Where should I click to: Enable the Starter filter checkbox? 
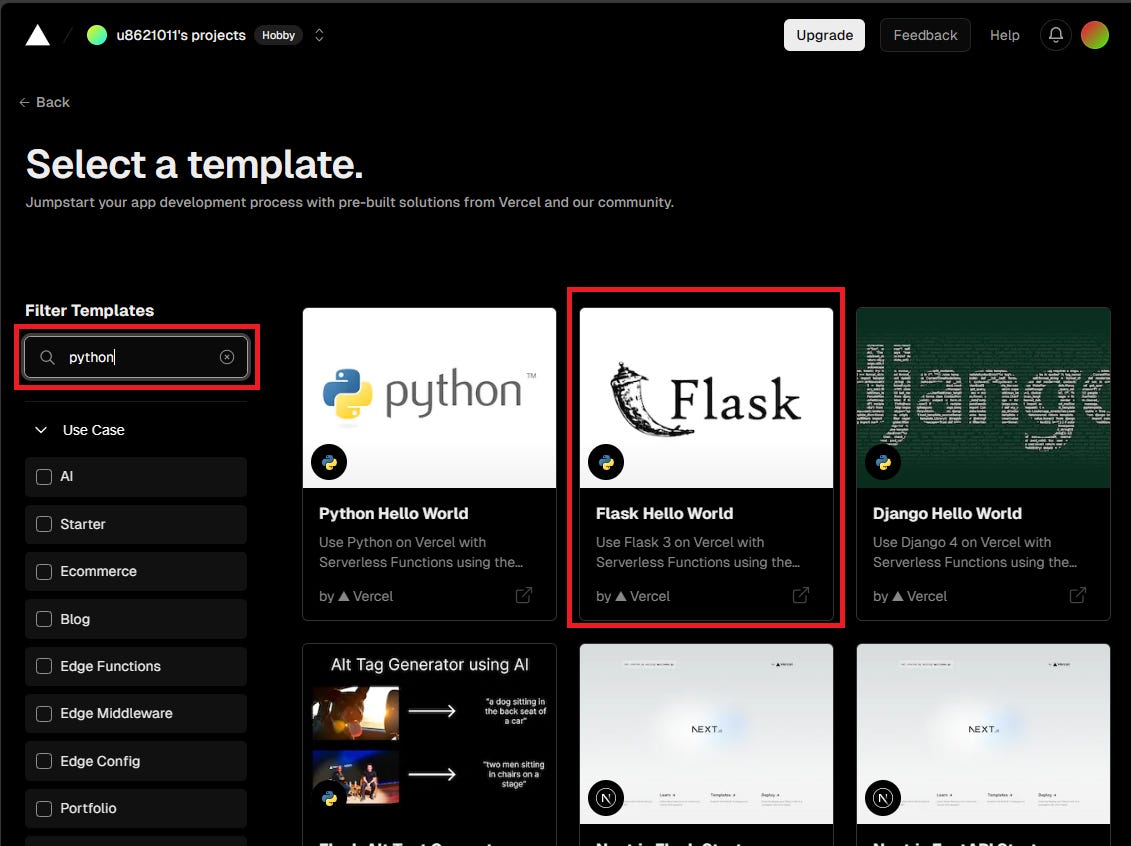[44, 524]
